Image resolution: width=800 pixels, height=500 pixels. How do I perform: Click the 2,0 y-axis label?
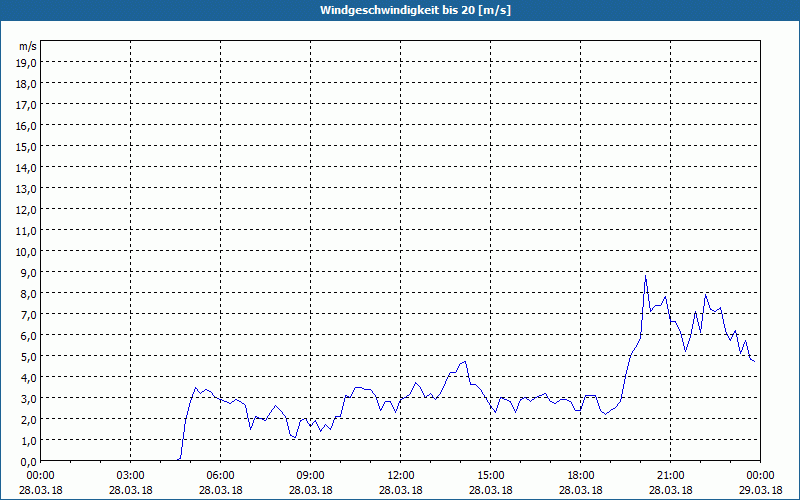click(30, 419)
